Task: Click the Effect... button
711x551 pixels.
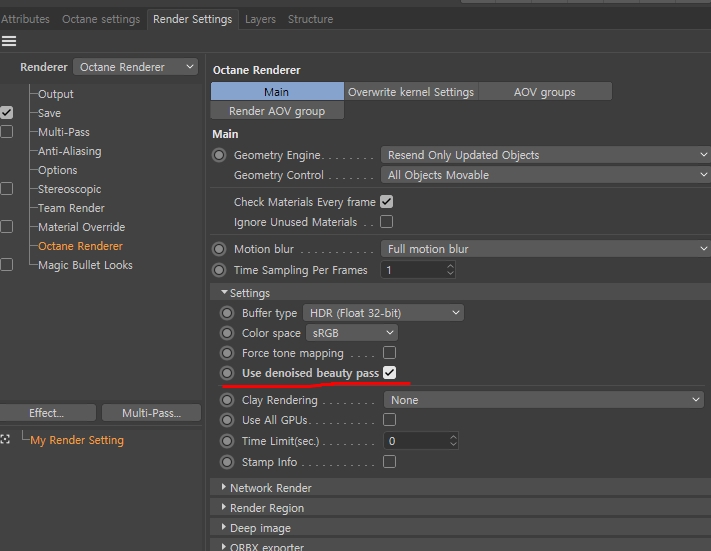Action: point(47,413)
